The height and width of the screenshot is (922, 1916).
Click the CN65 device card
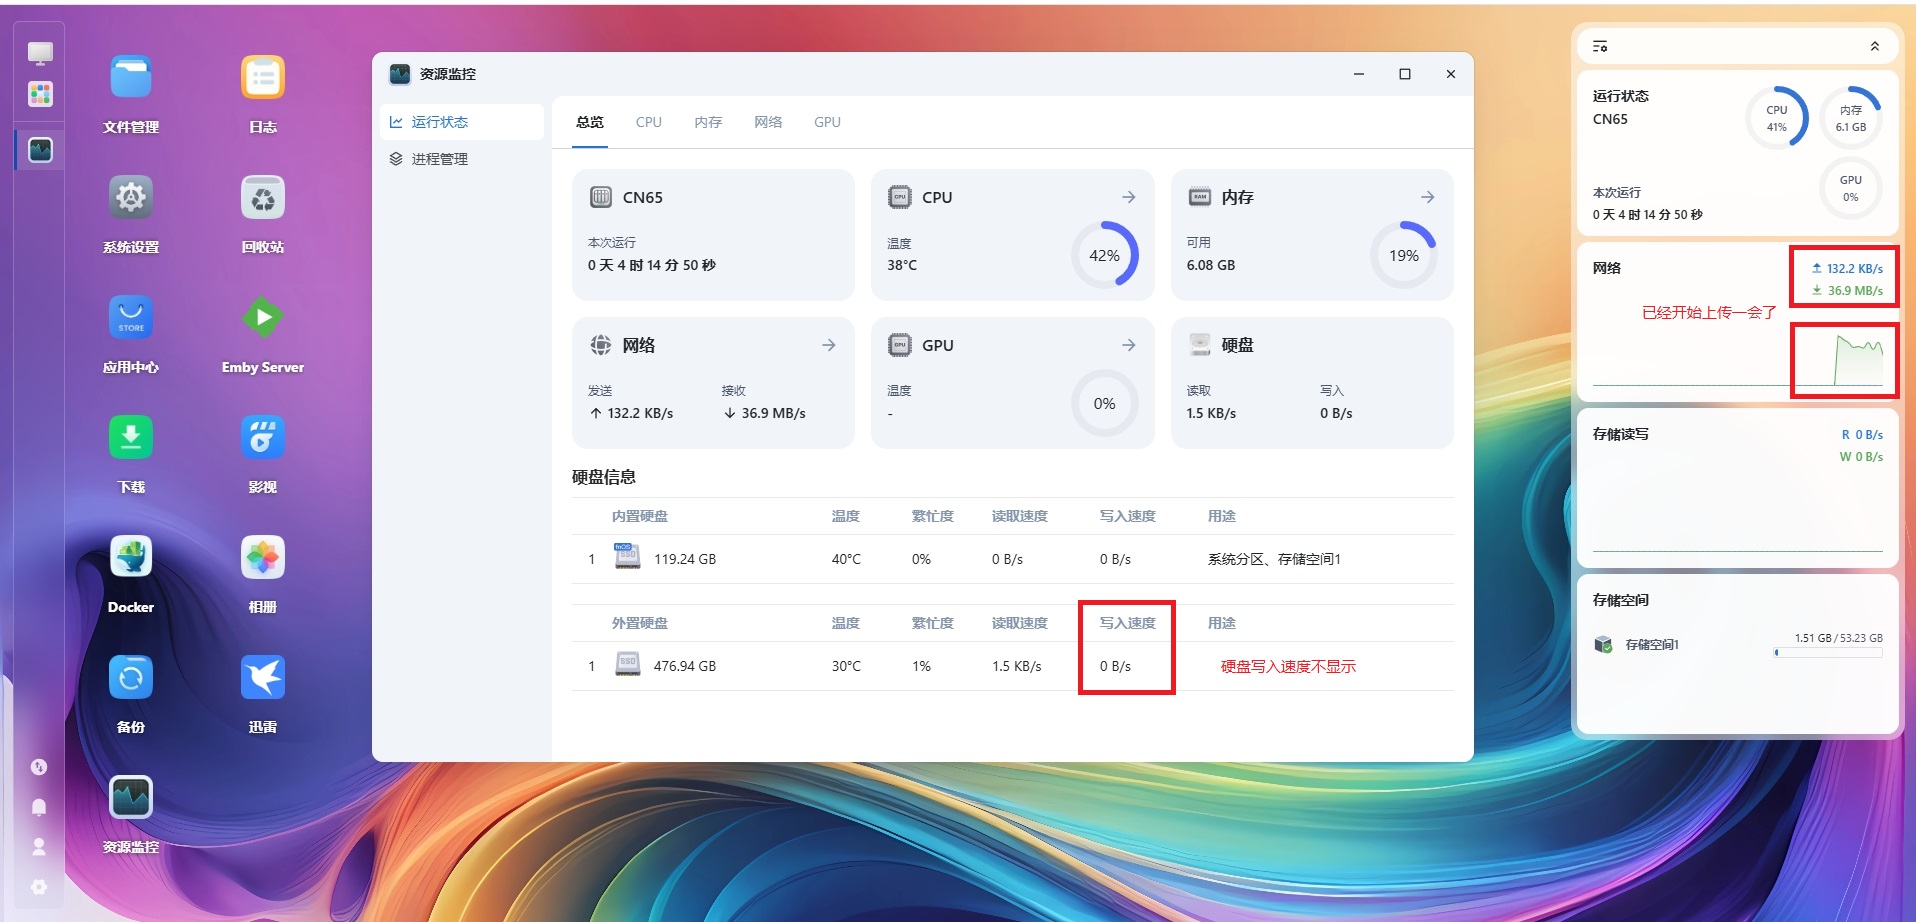click(x=713, y=234)
